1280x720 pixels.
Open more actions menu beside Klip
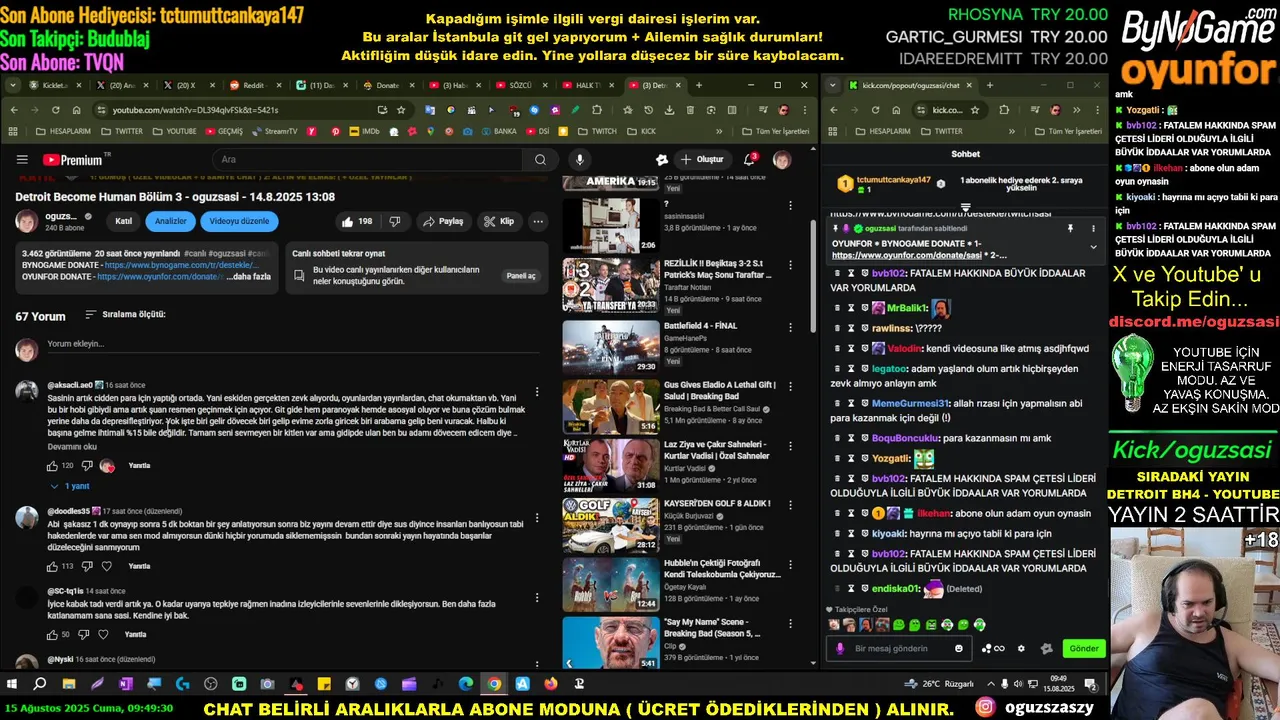tap(538, 221)
